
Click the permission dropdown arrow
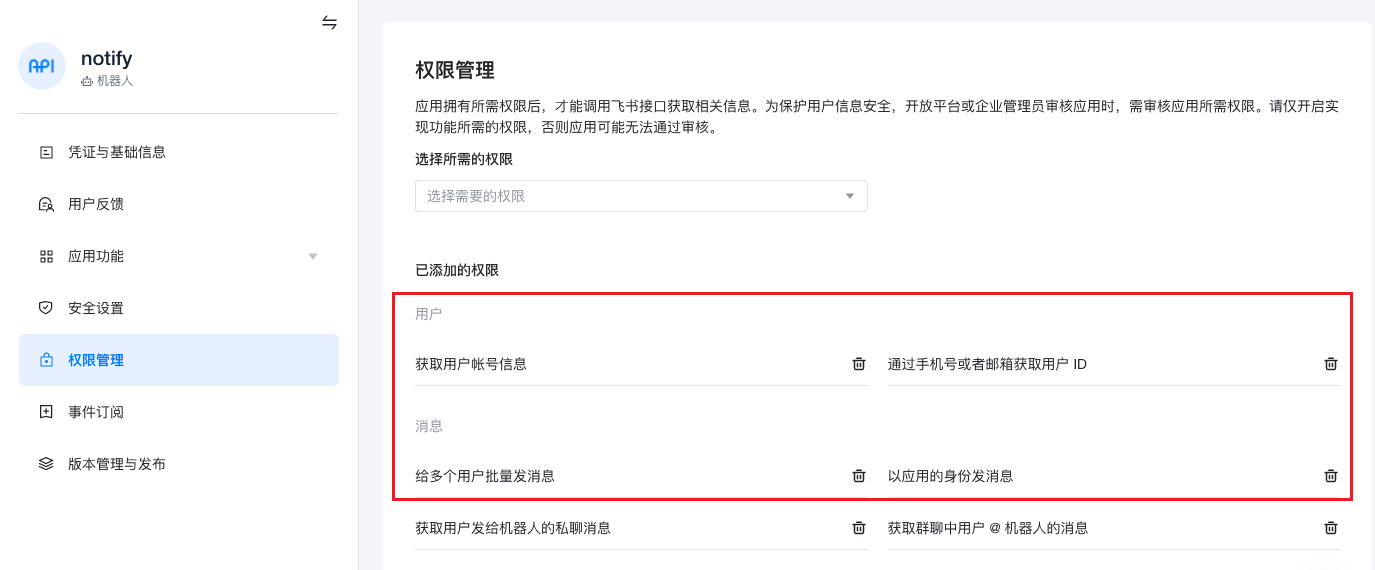pos(850,196)
